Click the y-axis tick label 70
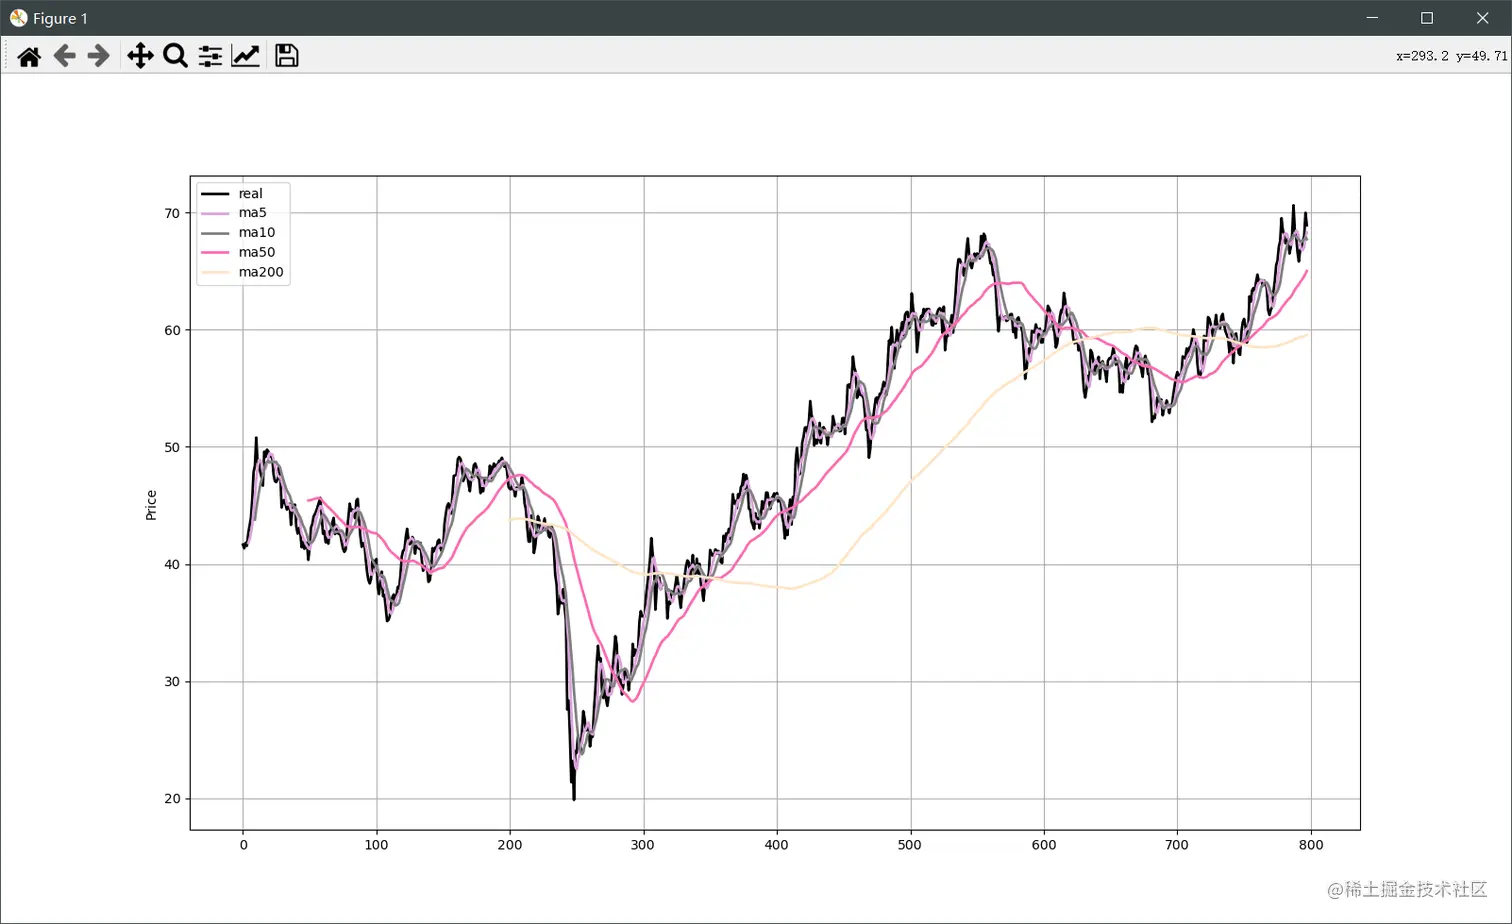Screen dimensions: 1512x924 point(172,213)
